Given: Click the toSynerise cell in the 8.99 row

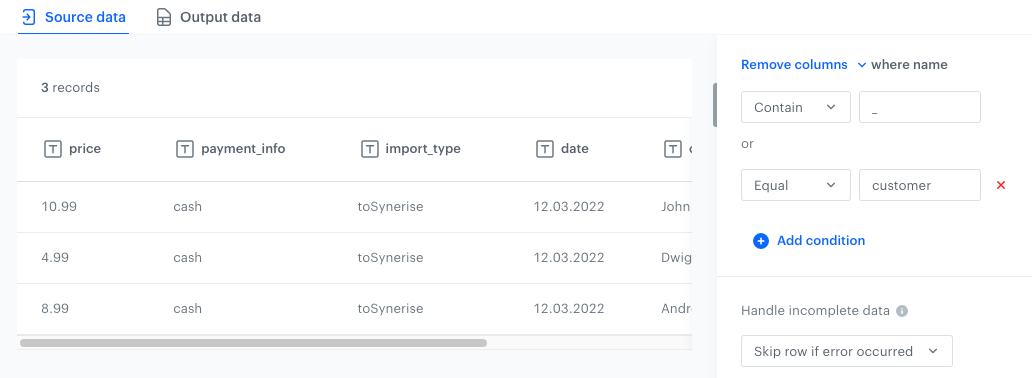Looking at the screenshot, I should click(x=390, y=309).
